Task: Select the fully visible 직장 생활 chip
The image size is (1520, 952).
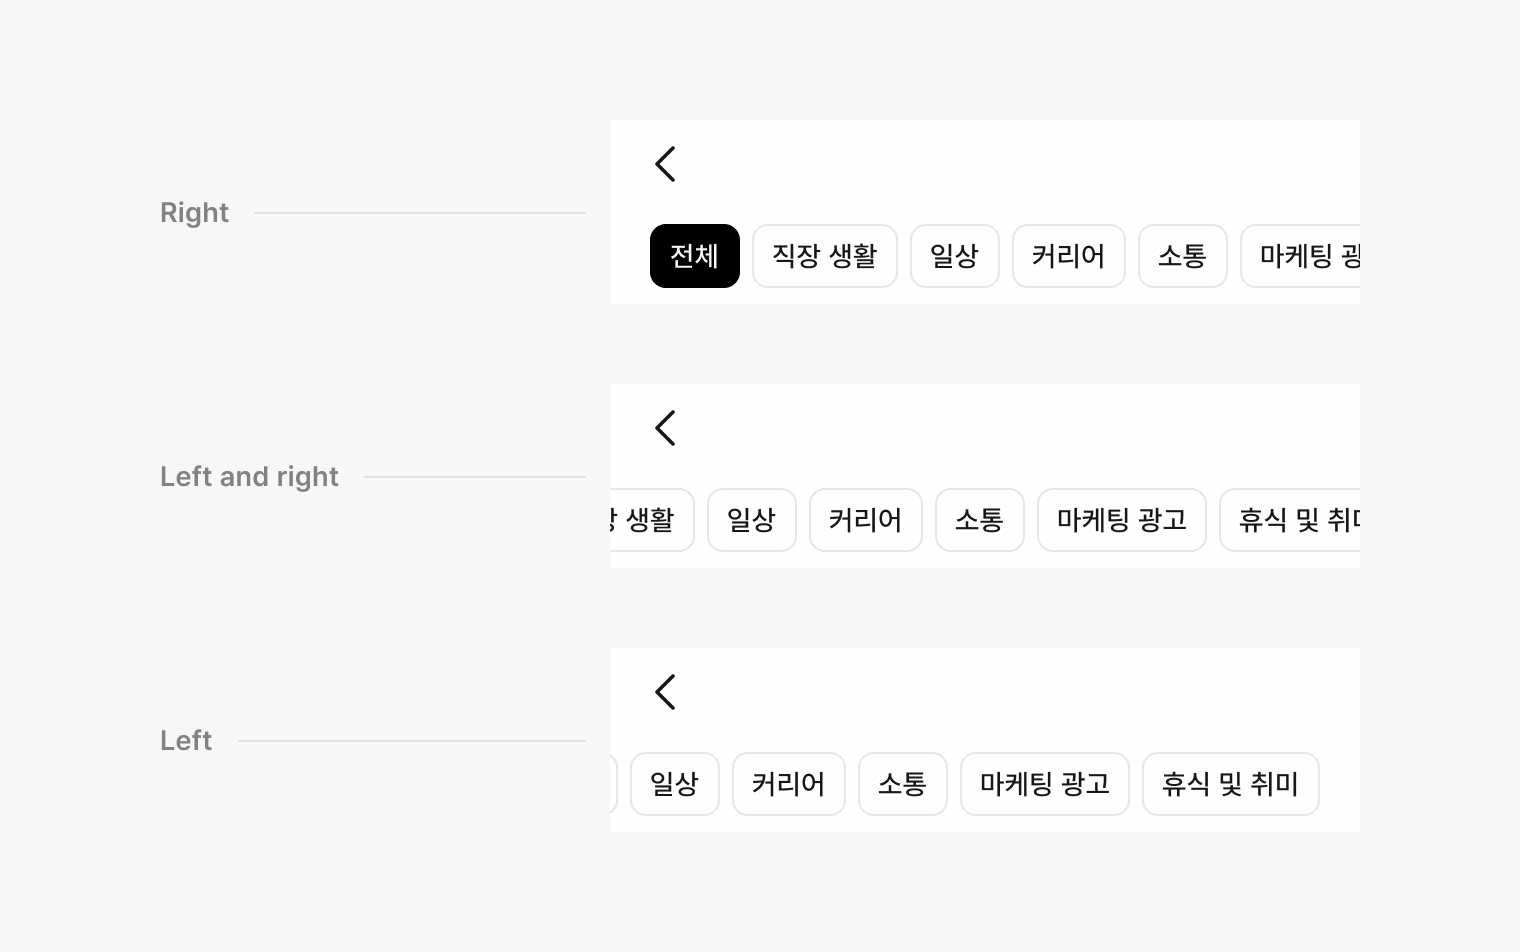Action: (x=824, y=256)
